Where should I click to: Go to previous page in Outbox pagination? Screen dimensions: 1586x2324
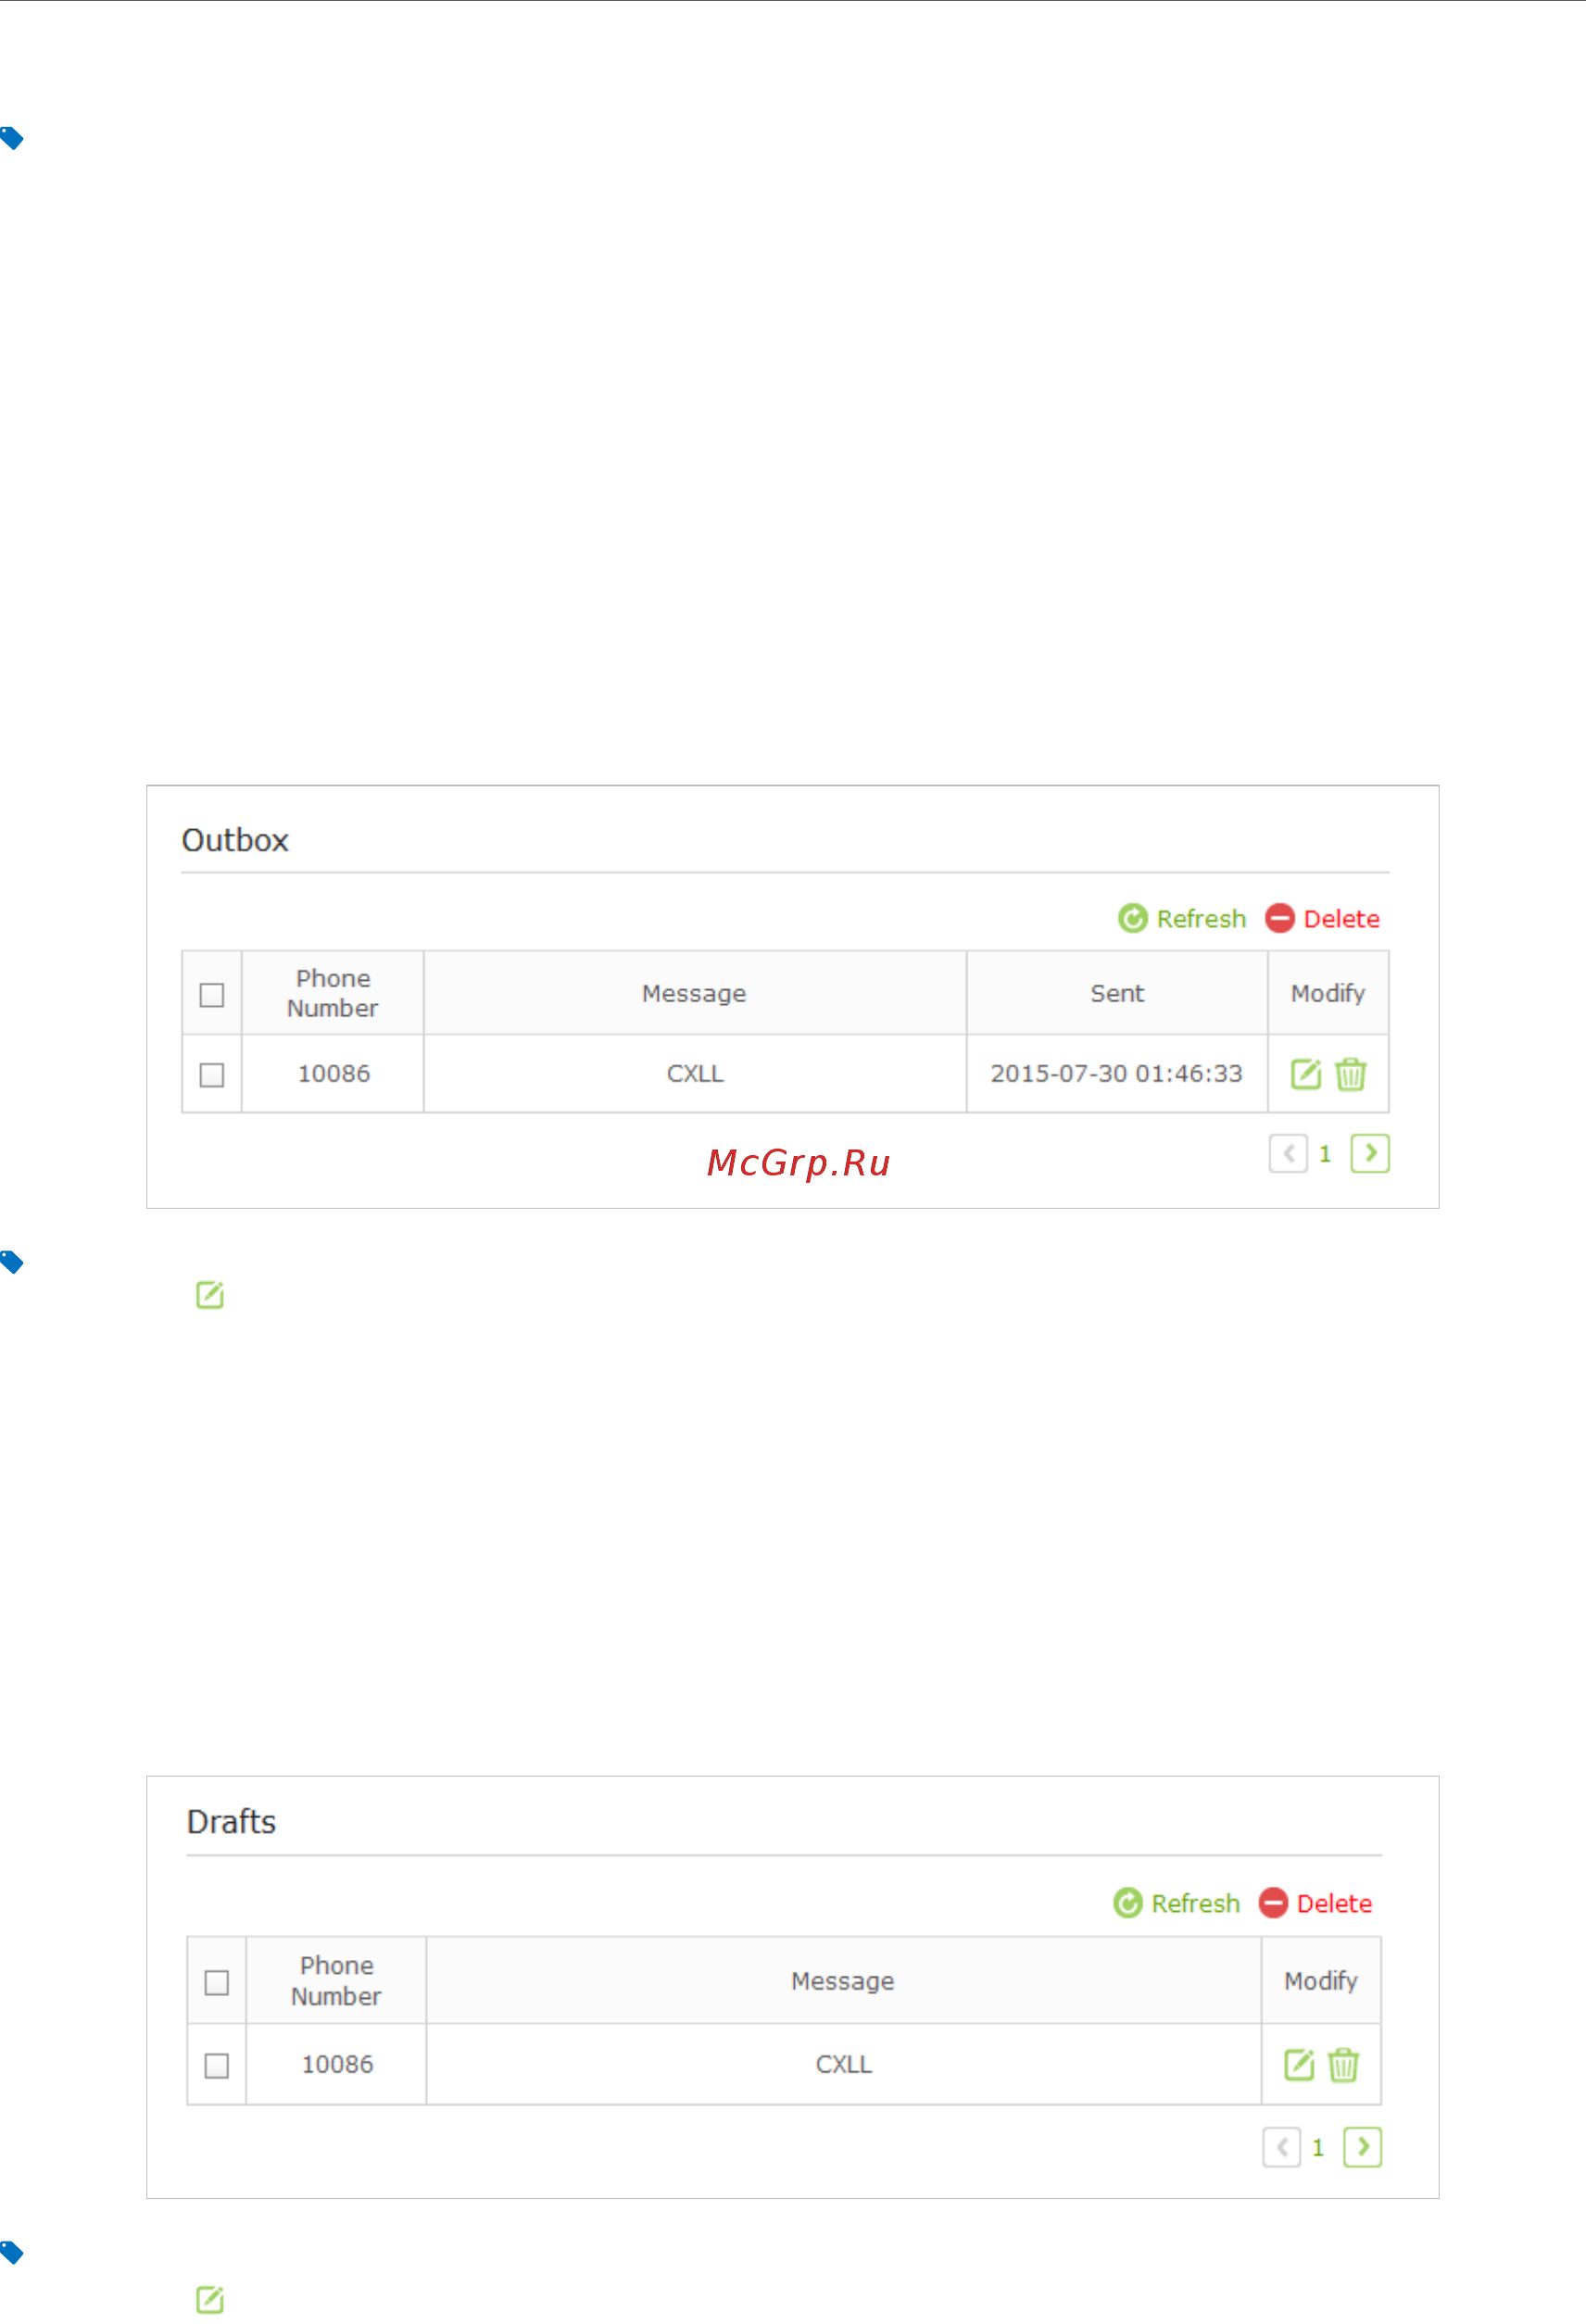pos(1288,1153)
